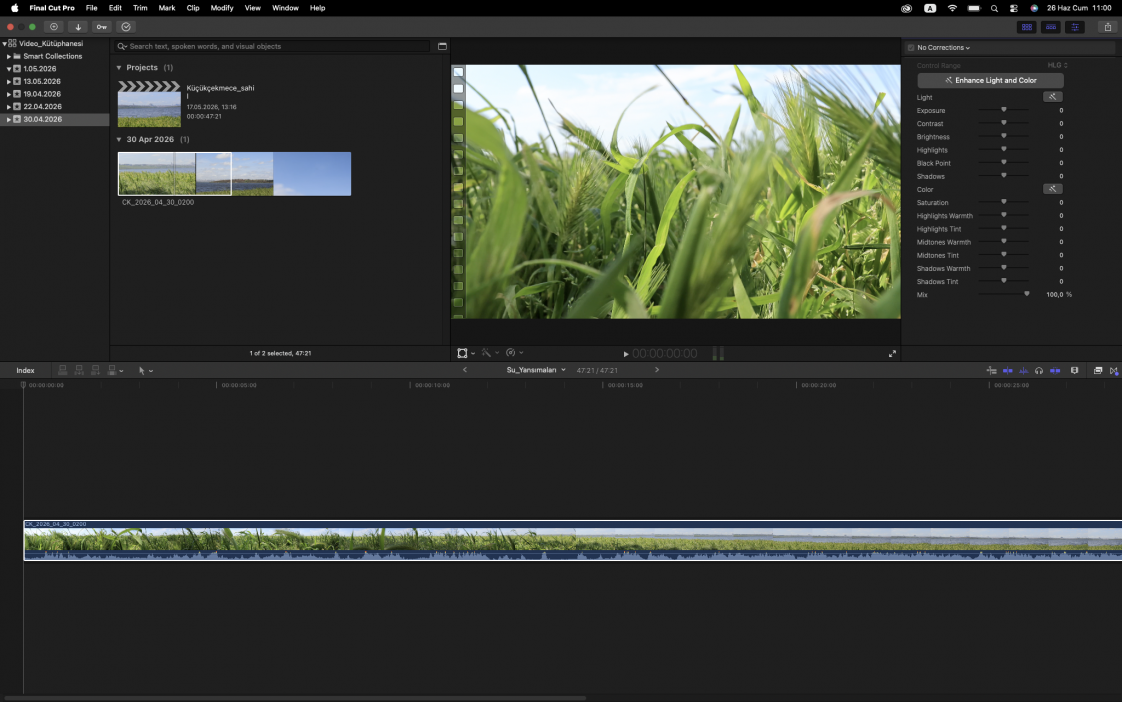The width and height of the screenshot is (1122, 702).
Task: Go forward in timeline history
Action: tap(657, 370)
